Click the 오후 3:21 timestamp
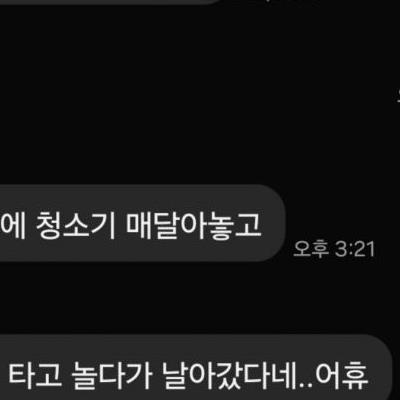Image resolution: width=400 pixels, height=400 pixels. (334, 249)
